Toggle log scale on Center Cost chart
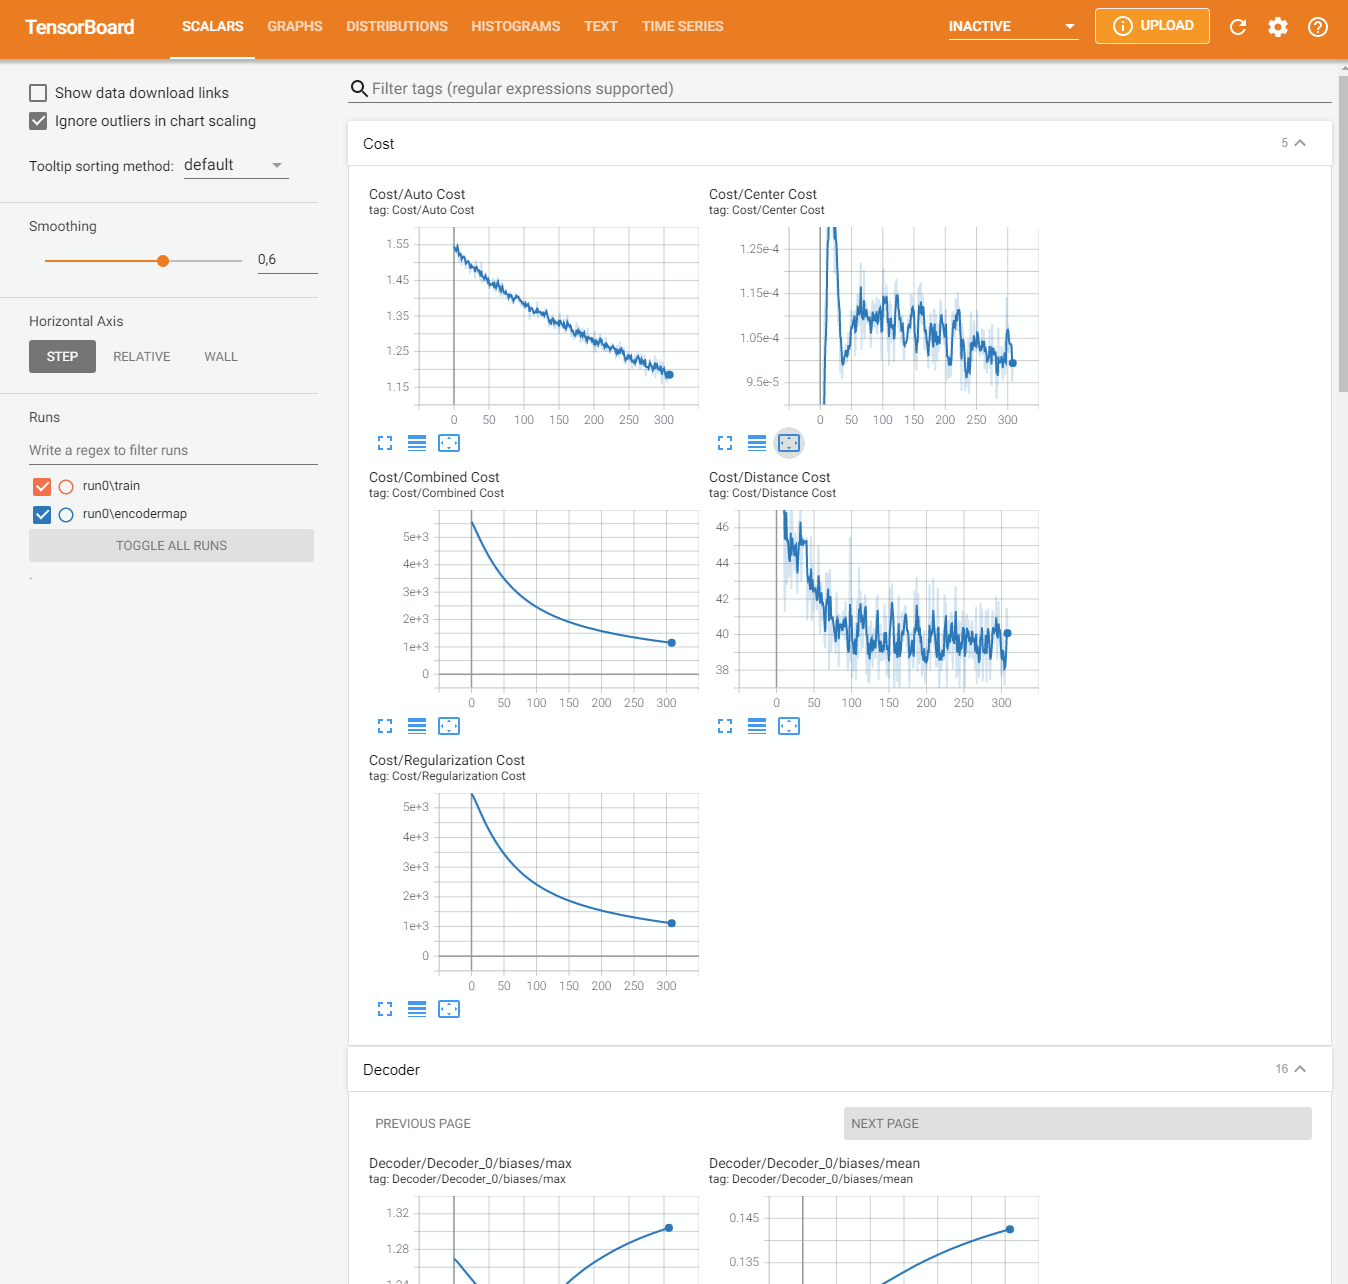The image size is (1348, 1284). (757, 443)
